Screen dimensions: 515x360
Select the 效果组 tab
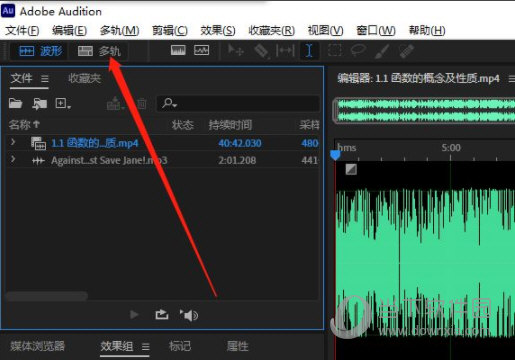(x=117, y=346)
